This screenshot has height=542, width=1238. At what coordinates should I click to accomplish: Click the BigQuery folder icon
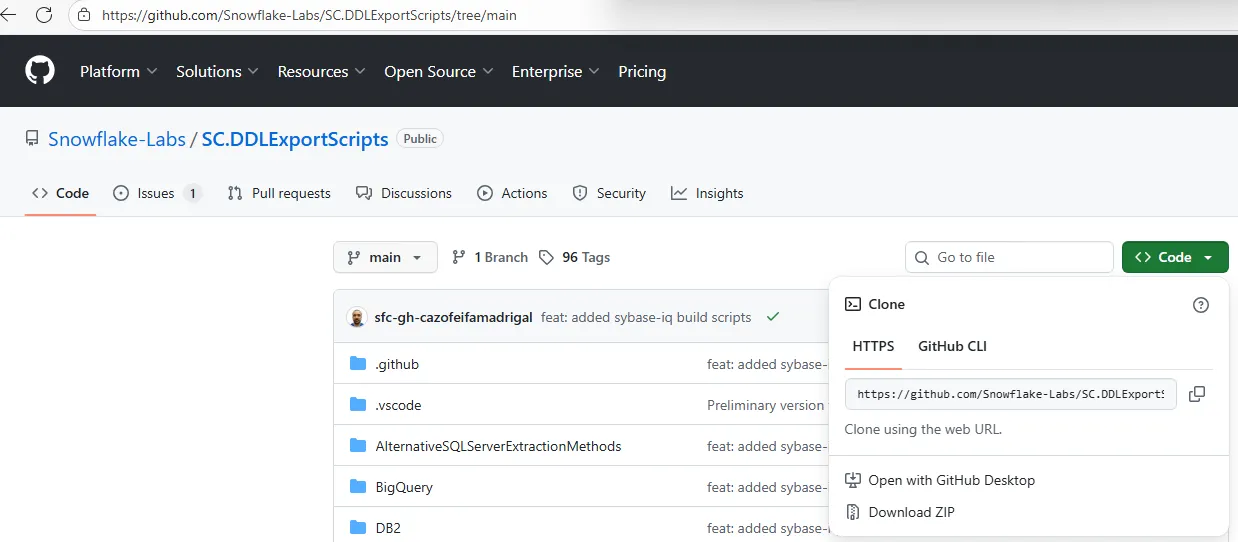click(358, 487)
